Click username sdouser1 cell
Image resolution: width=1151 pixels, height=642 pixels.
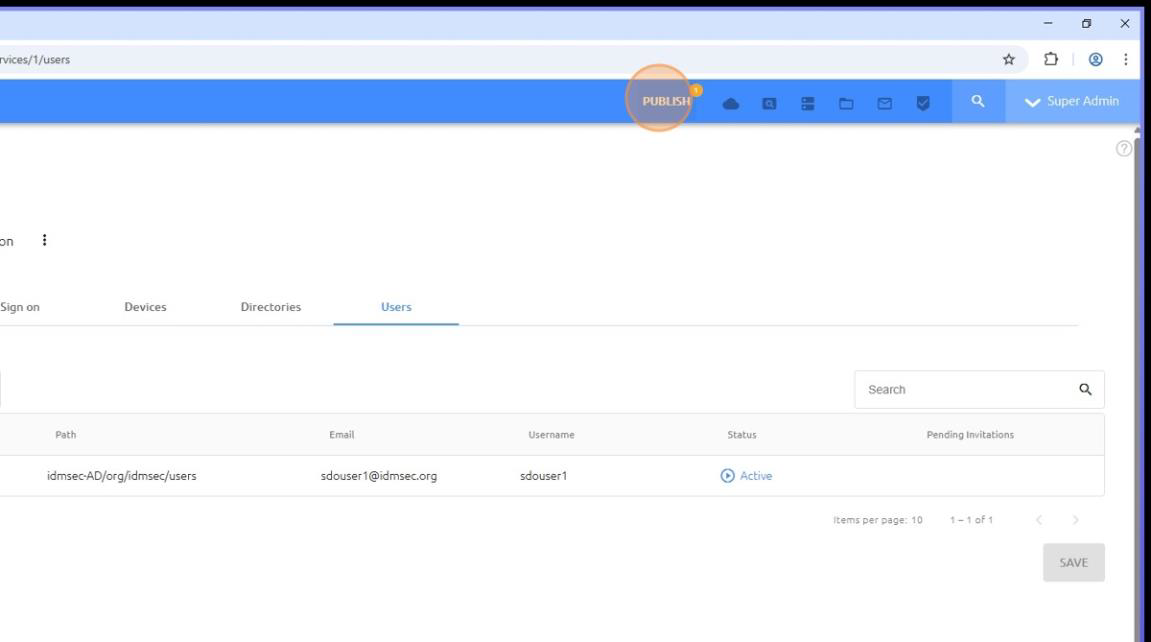click(543, 475)
